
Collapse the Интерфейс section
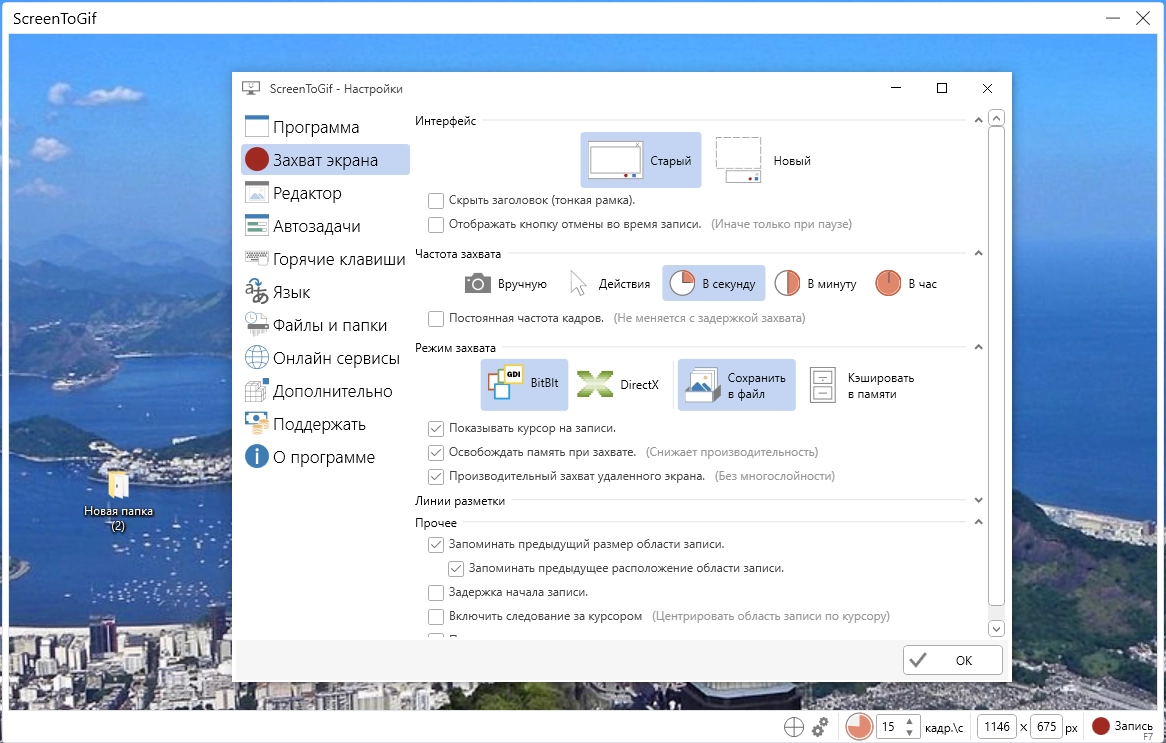[x=979, y=120]
